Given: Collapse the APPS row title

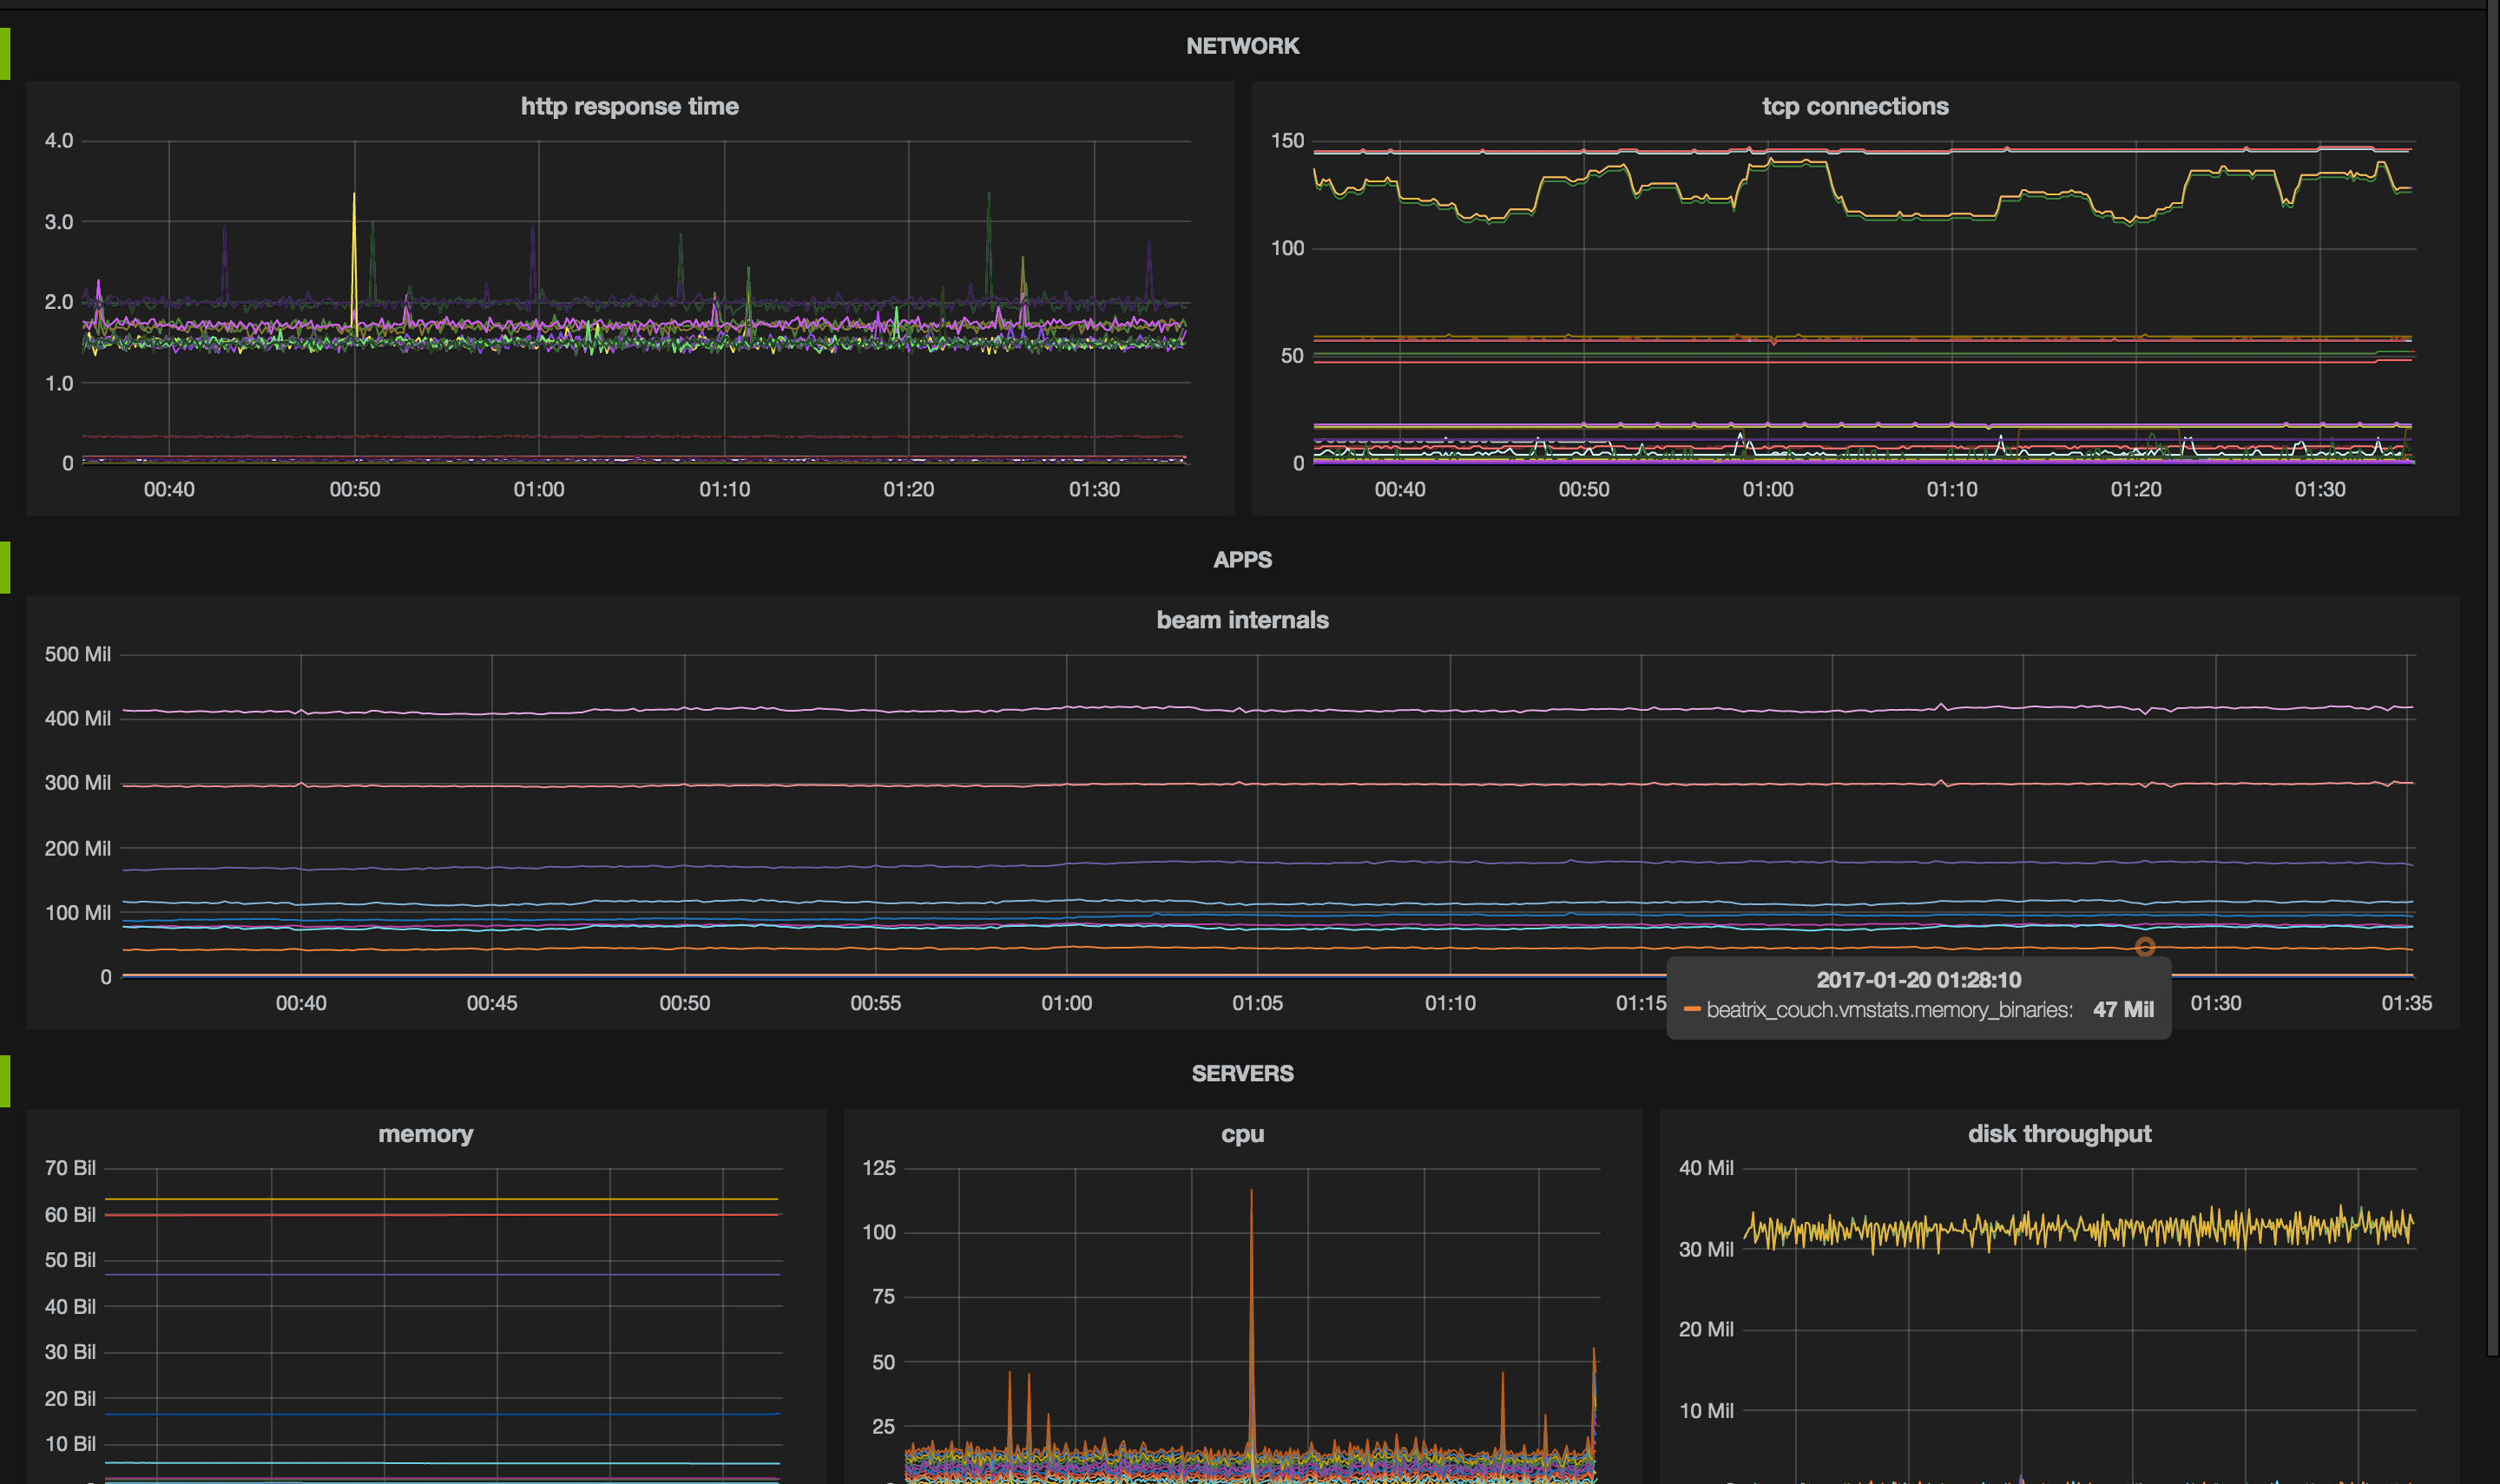Looking at the screenshot, I should pos(1242,560).
